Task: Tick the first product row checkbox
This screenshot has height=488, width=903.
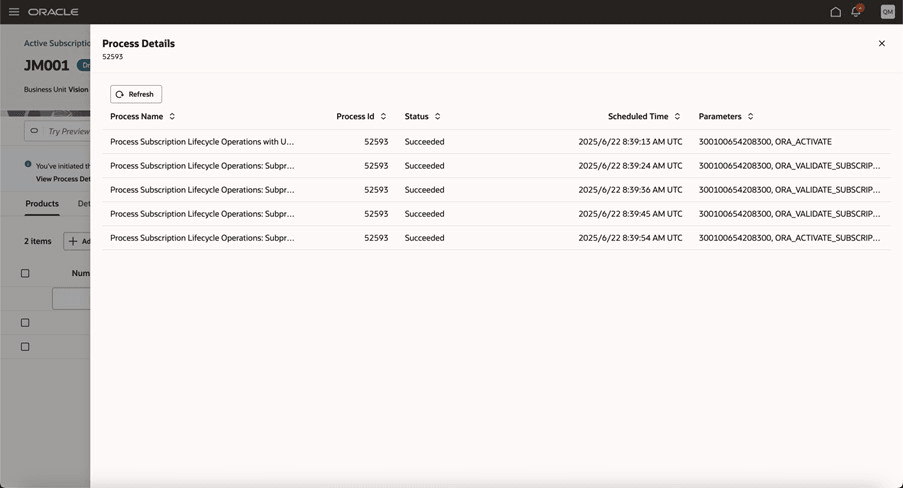Action: pos(25,323)
